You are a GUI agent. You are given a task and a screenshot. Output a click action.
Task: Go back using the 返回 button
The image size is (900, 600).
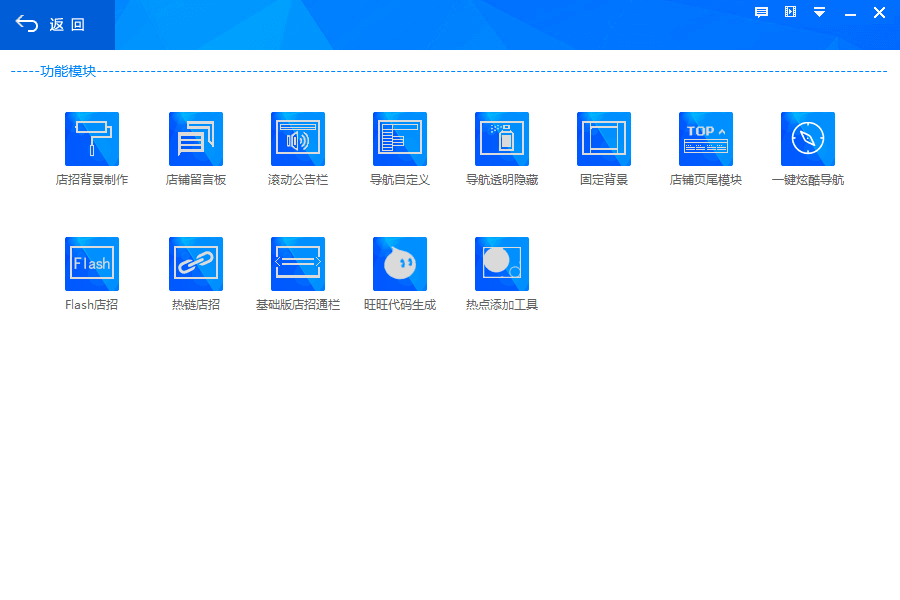[x=52, y=25]
